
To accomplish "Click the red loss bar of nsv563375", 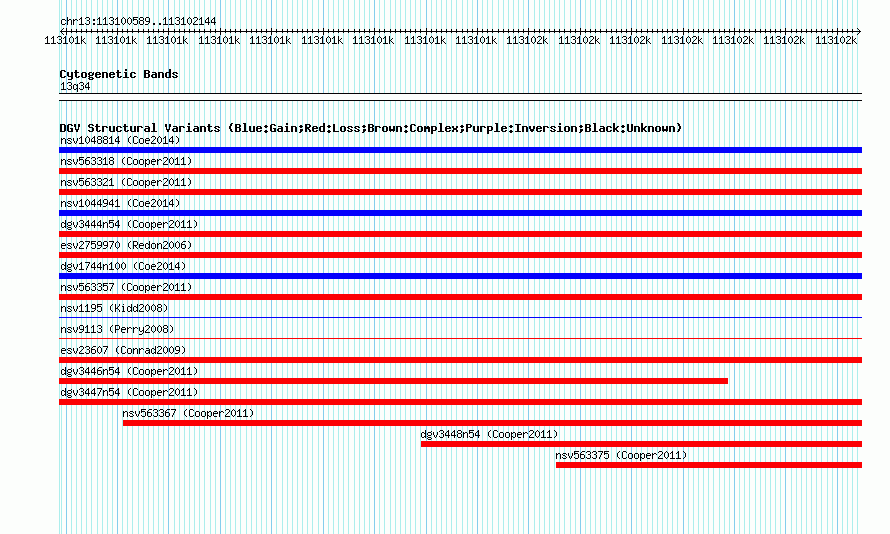I will click(709, 465).
